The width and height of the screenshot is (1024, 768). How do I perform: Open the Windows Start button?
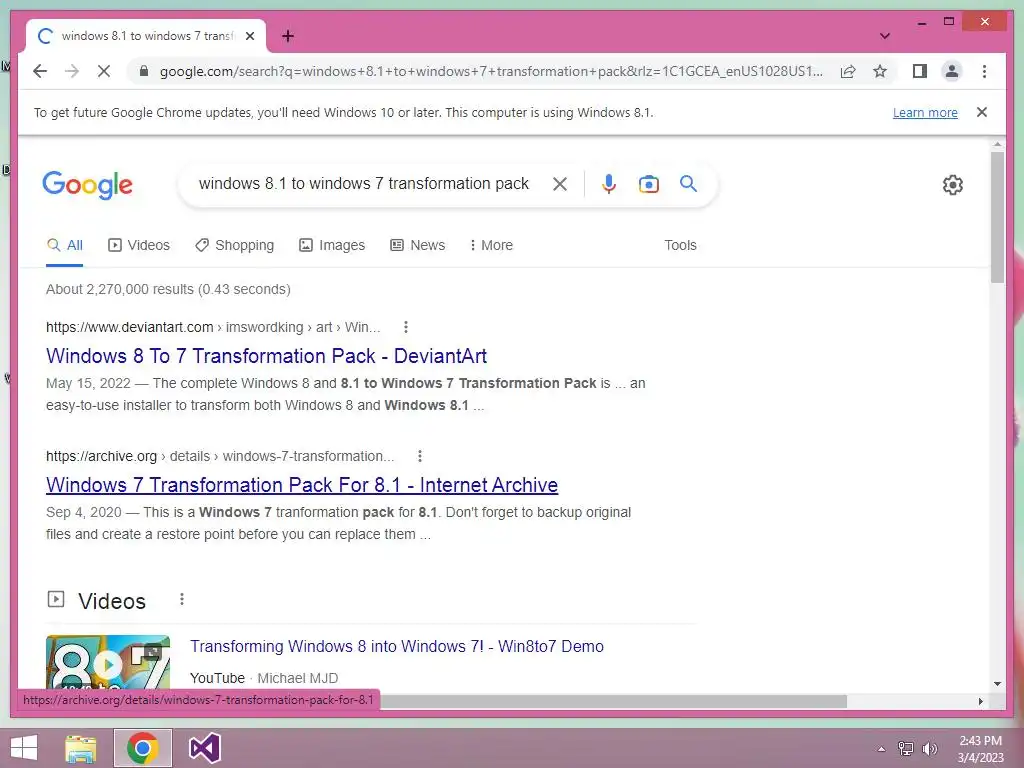click(24, 748)
